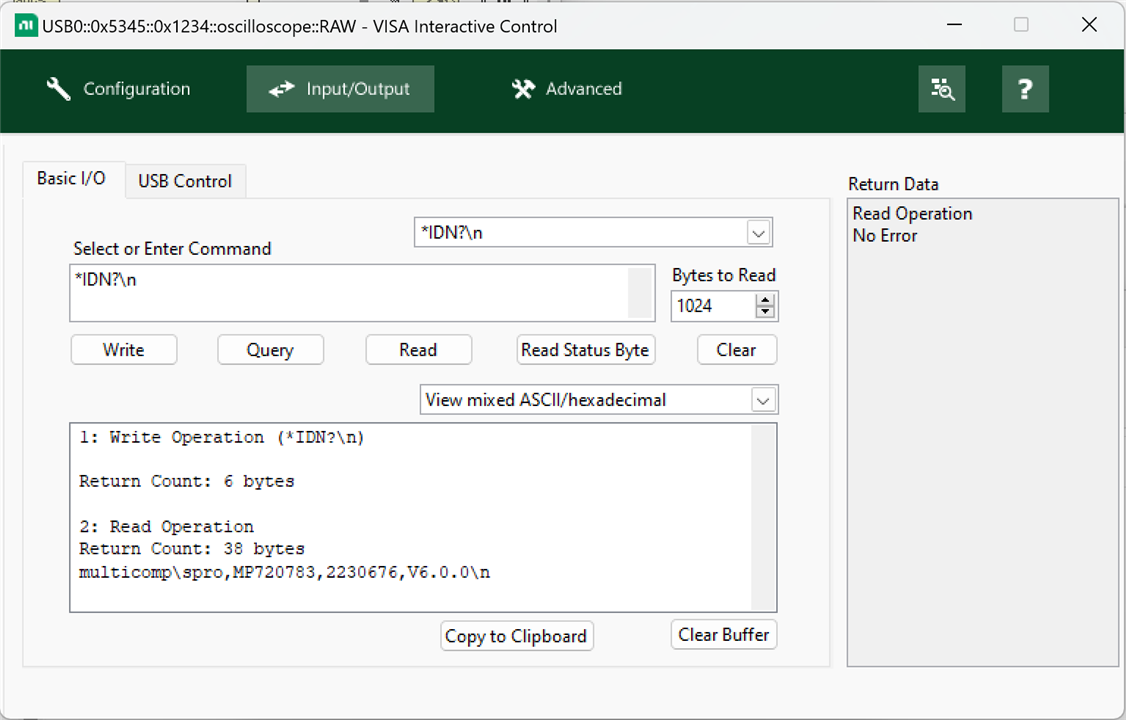Minimize the VISA Interactive Control window
Viewport: 1126px width, 720px height.
954,25
